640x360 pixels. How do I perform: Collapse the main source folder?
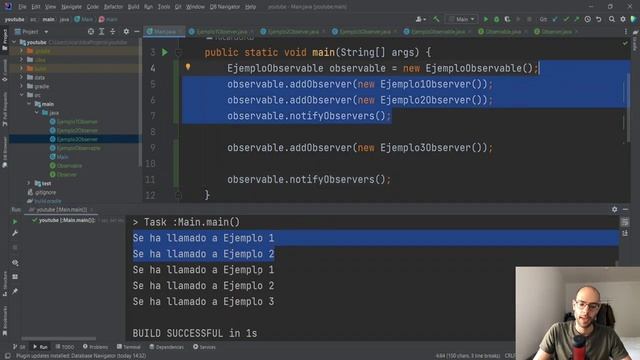coord(29,104)
